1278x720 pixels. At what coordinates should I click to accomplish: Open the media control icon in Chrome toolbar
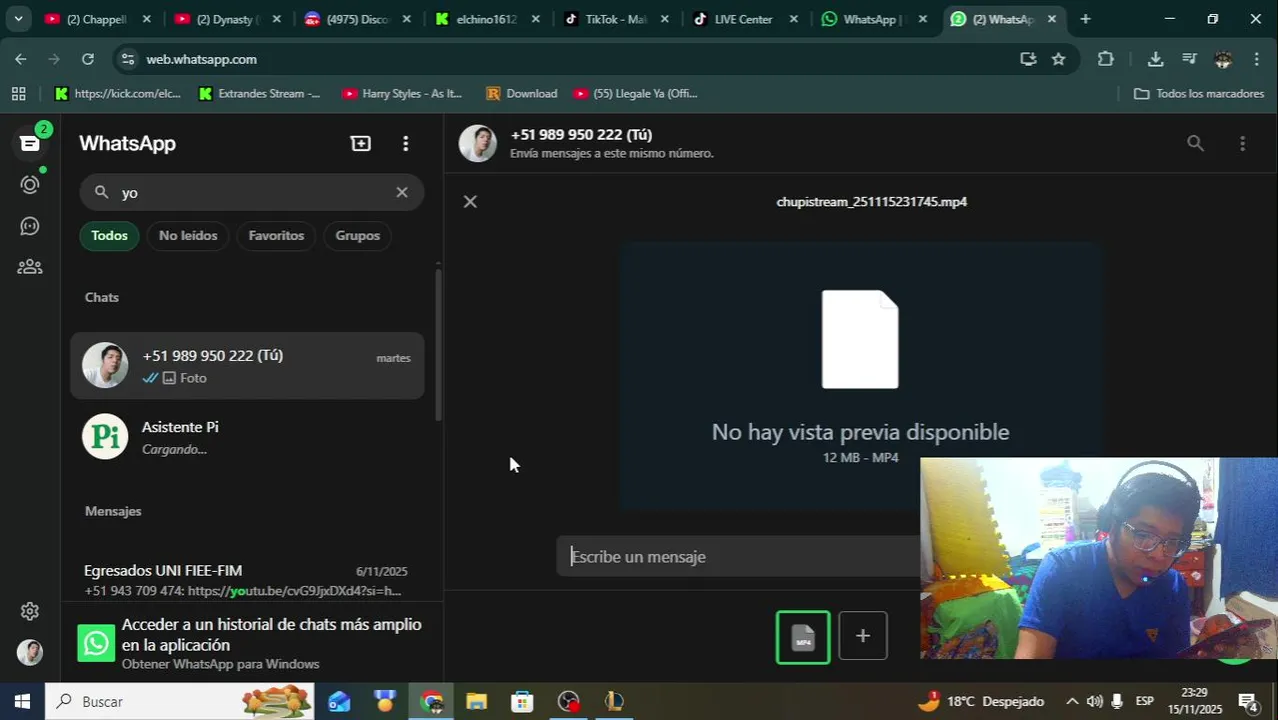pyautogui.click(x=1189, y=59)
